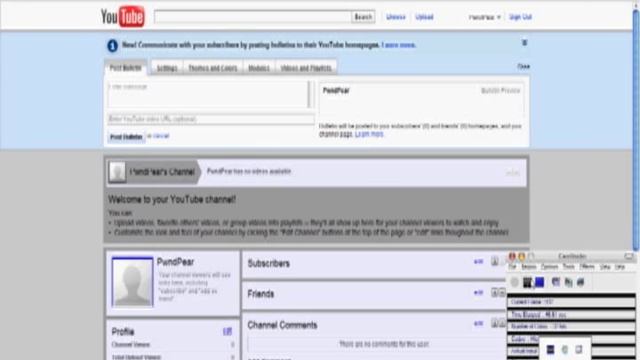Open the Effects menu in CamStudio
This screenshot has height=360, width=640.
(587, 267)
